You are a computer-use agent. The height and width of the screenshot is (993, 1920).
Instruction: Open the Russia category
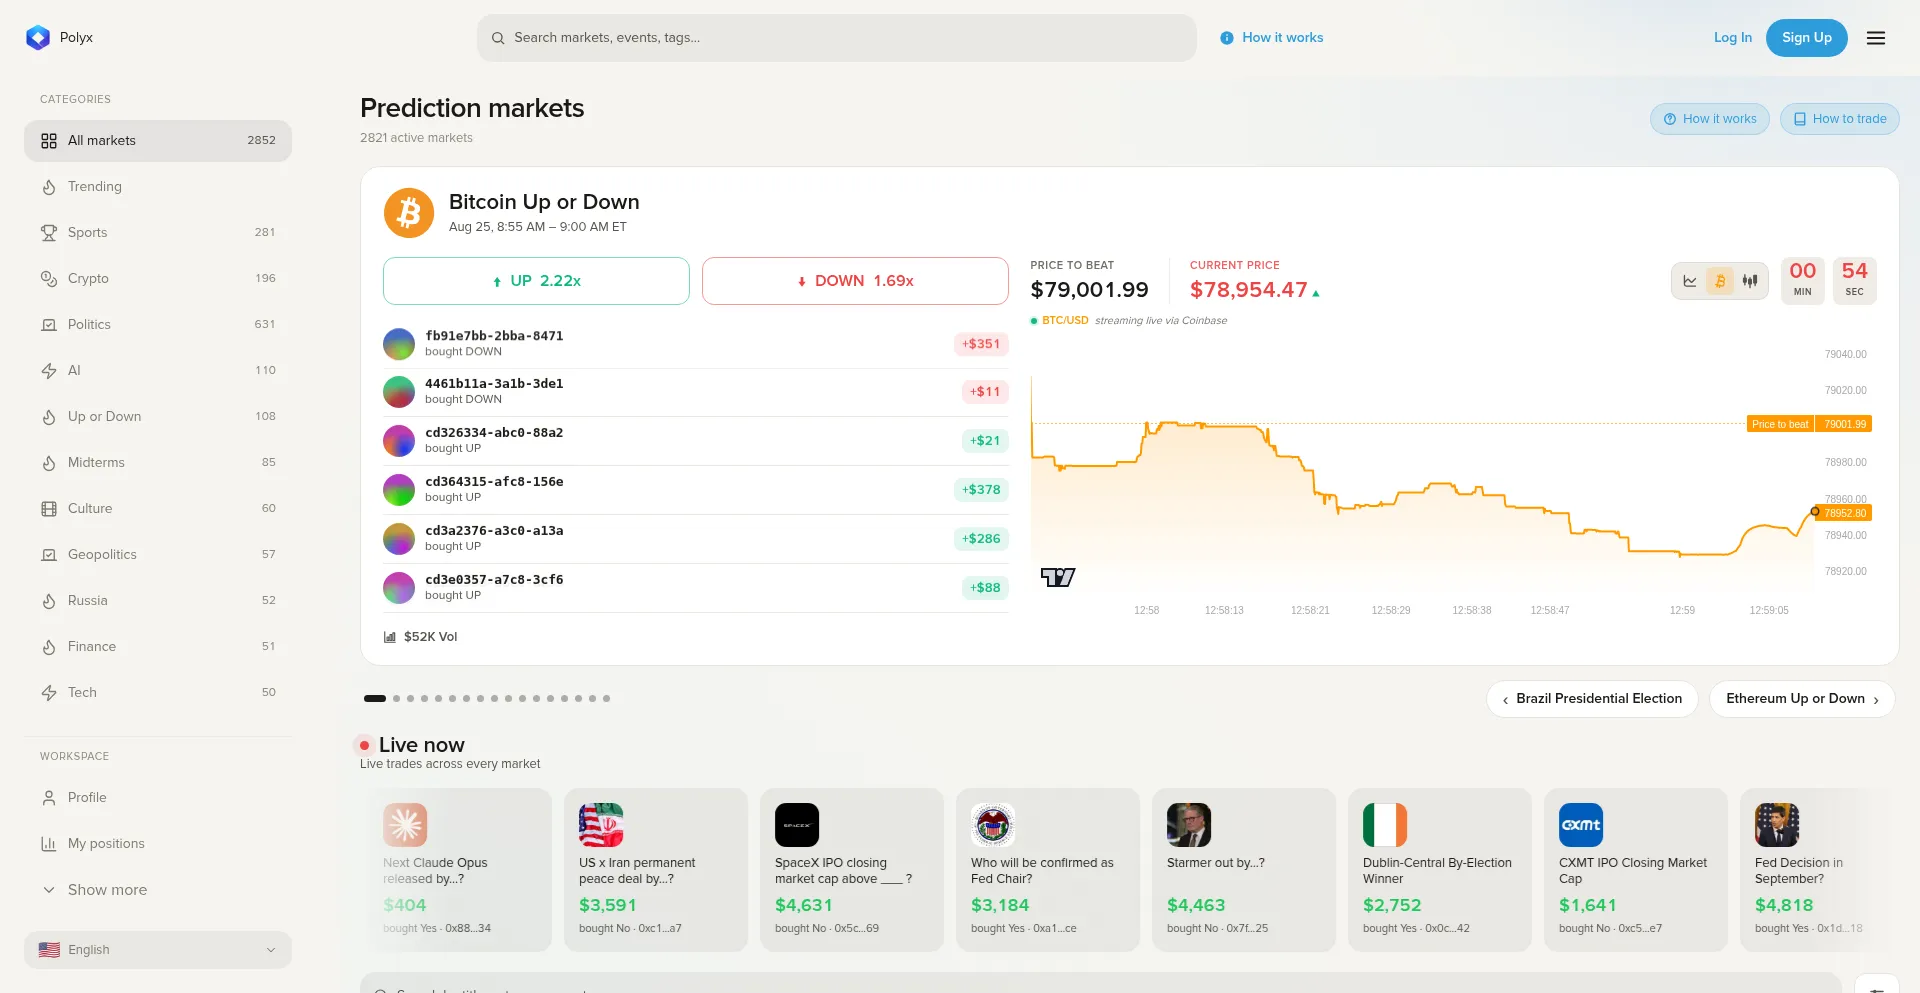coord(158,601)
